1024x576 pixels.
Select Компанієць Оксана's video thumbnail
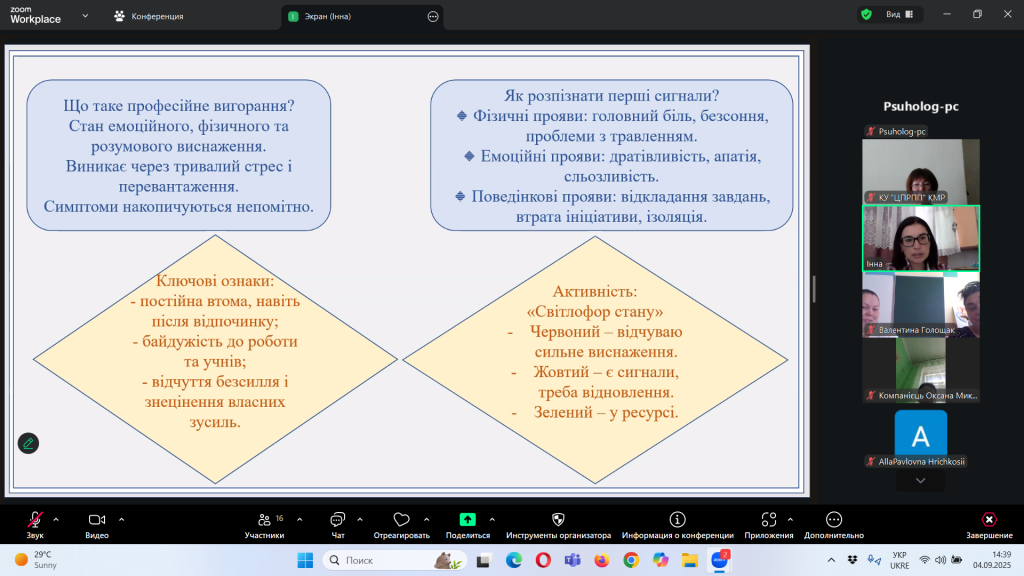click(x=921, y=370)
